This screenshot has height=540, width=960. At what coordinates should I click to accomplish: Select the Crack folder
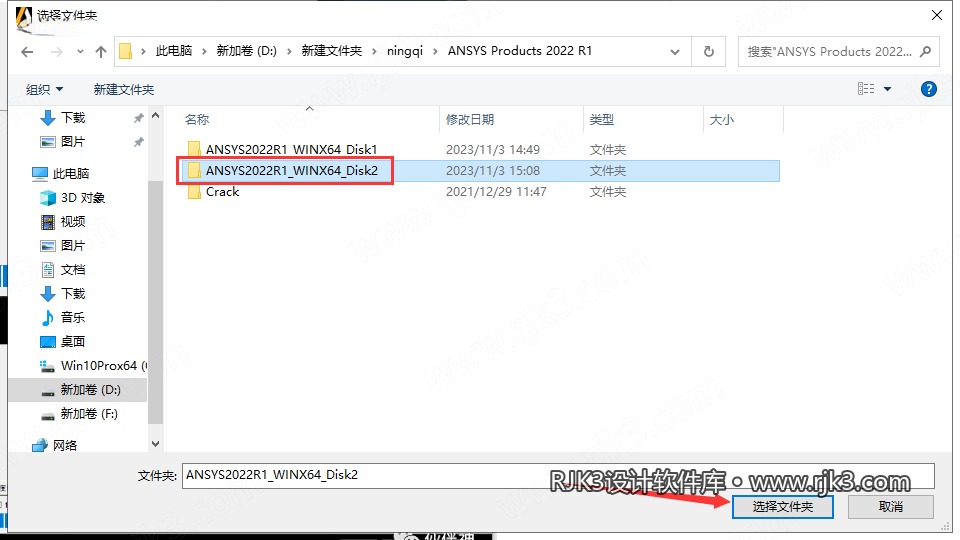pyautogui.click(x=222, y=192)
